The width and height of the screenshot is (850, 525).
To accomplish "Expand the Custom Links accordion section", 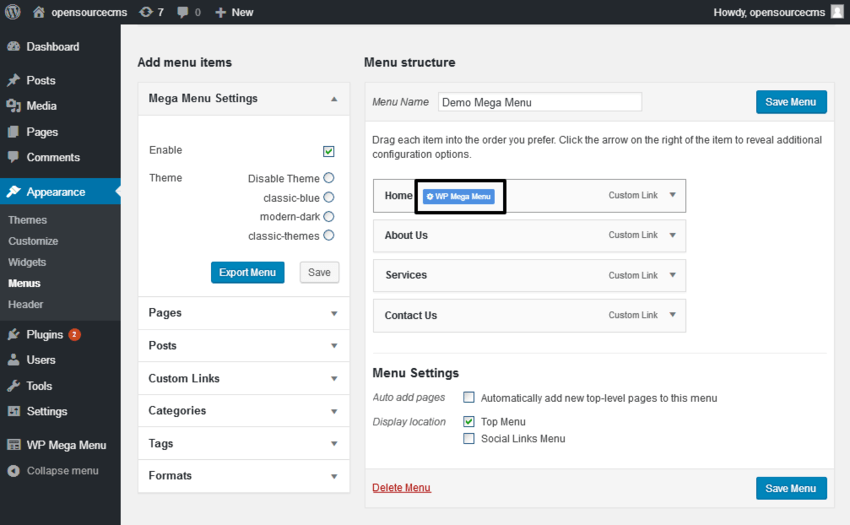I will pyautogui.click(x=334, y=379).
